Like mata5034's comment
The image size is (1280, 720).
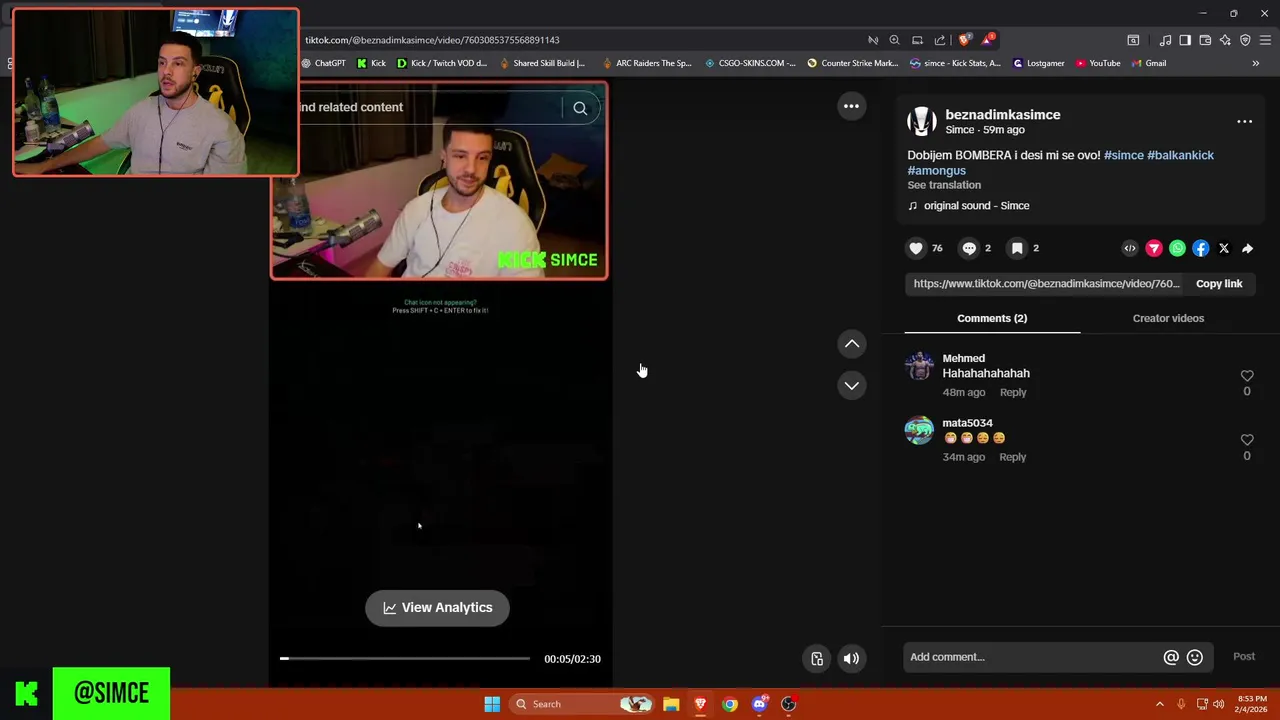point(1247,440)
